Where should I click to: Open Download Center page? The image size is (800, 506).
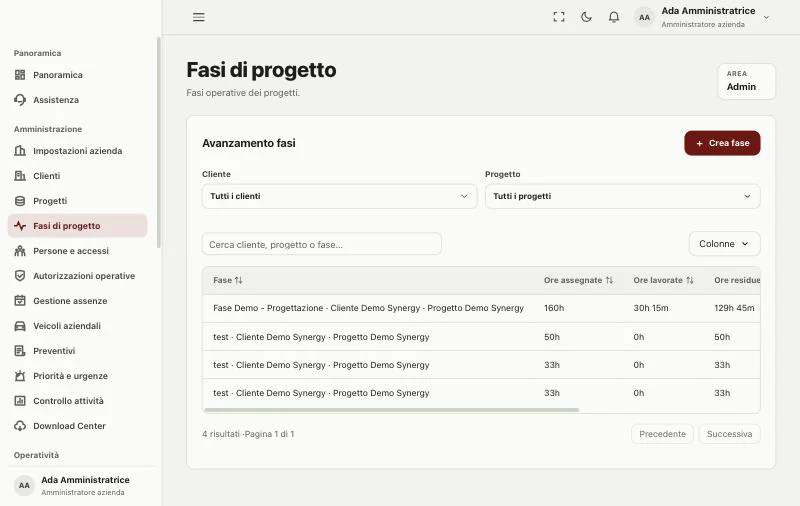pos(77,426)
